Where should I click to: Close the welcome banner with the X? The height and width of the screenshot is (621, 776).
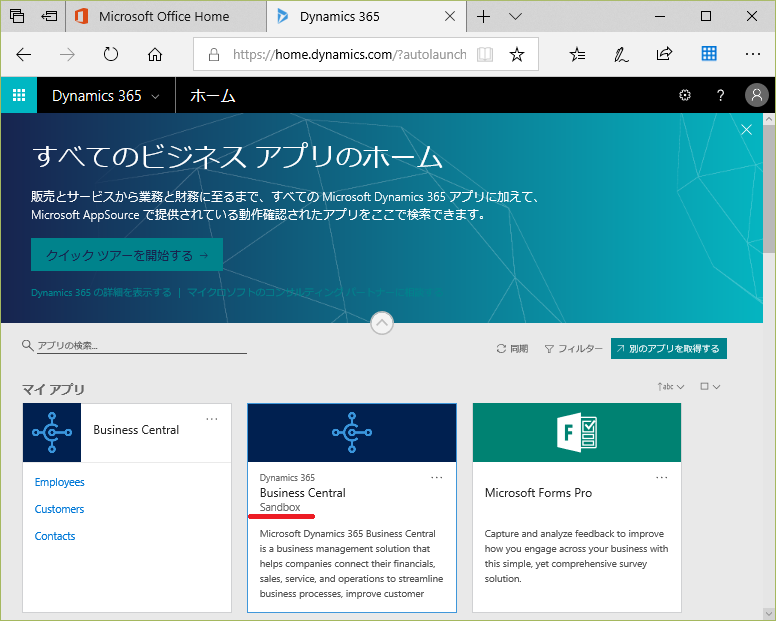[746, 130]
